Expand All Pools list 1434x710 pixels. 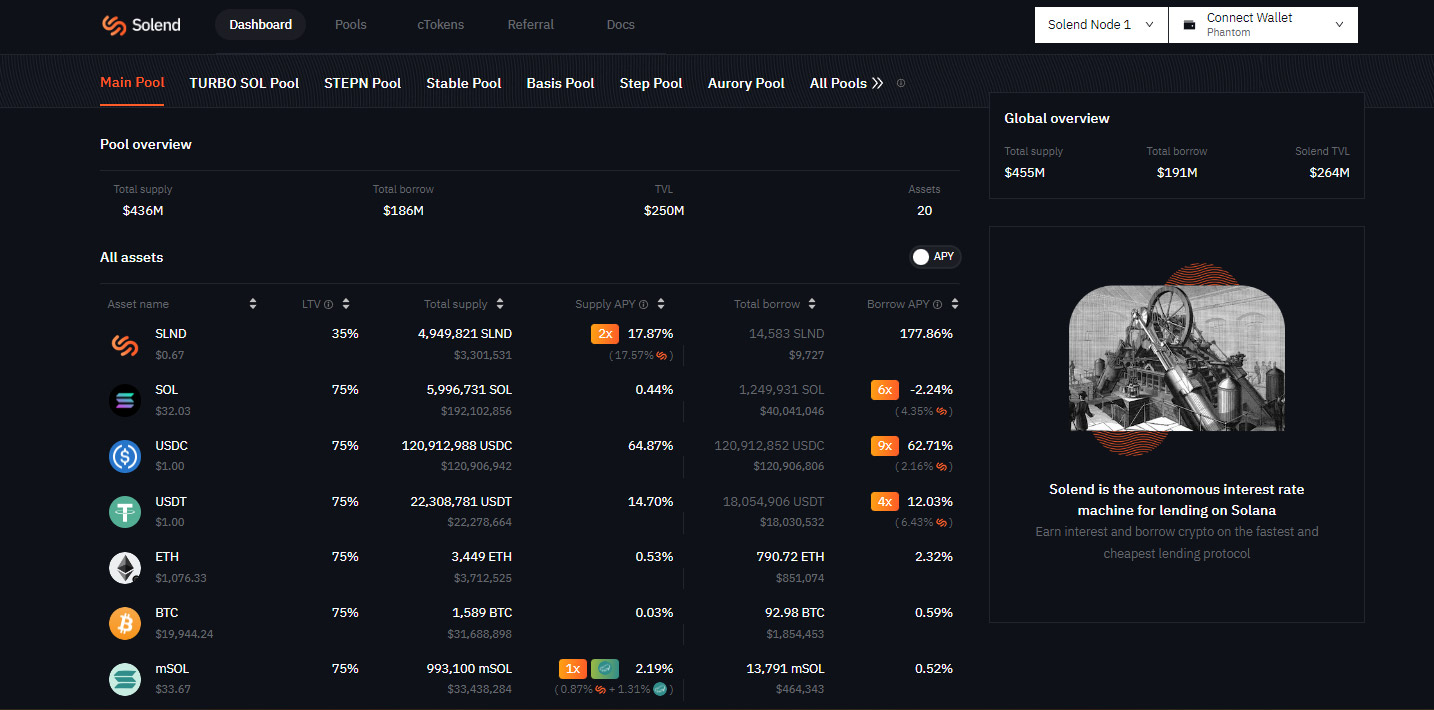point(846,83)
